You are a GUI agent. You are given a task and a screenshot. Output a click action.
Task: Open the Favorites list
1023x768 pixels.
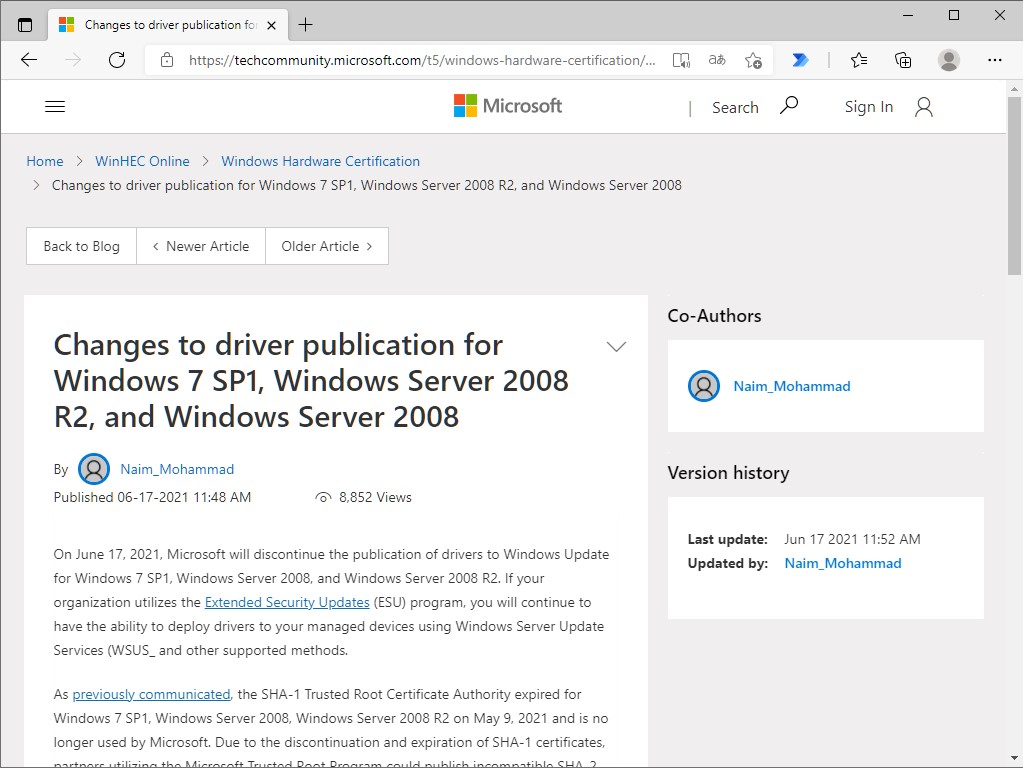858,60
